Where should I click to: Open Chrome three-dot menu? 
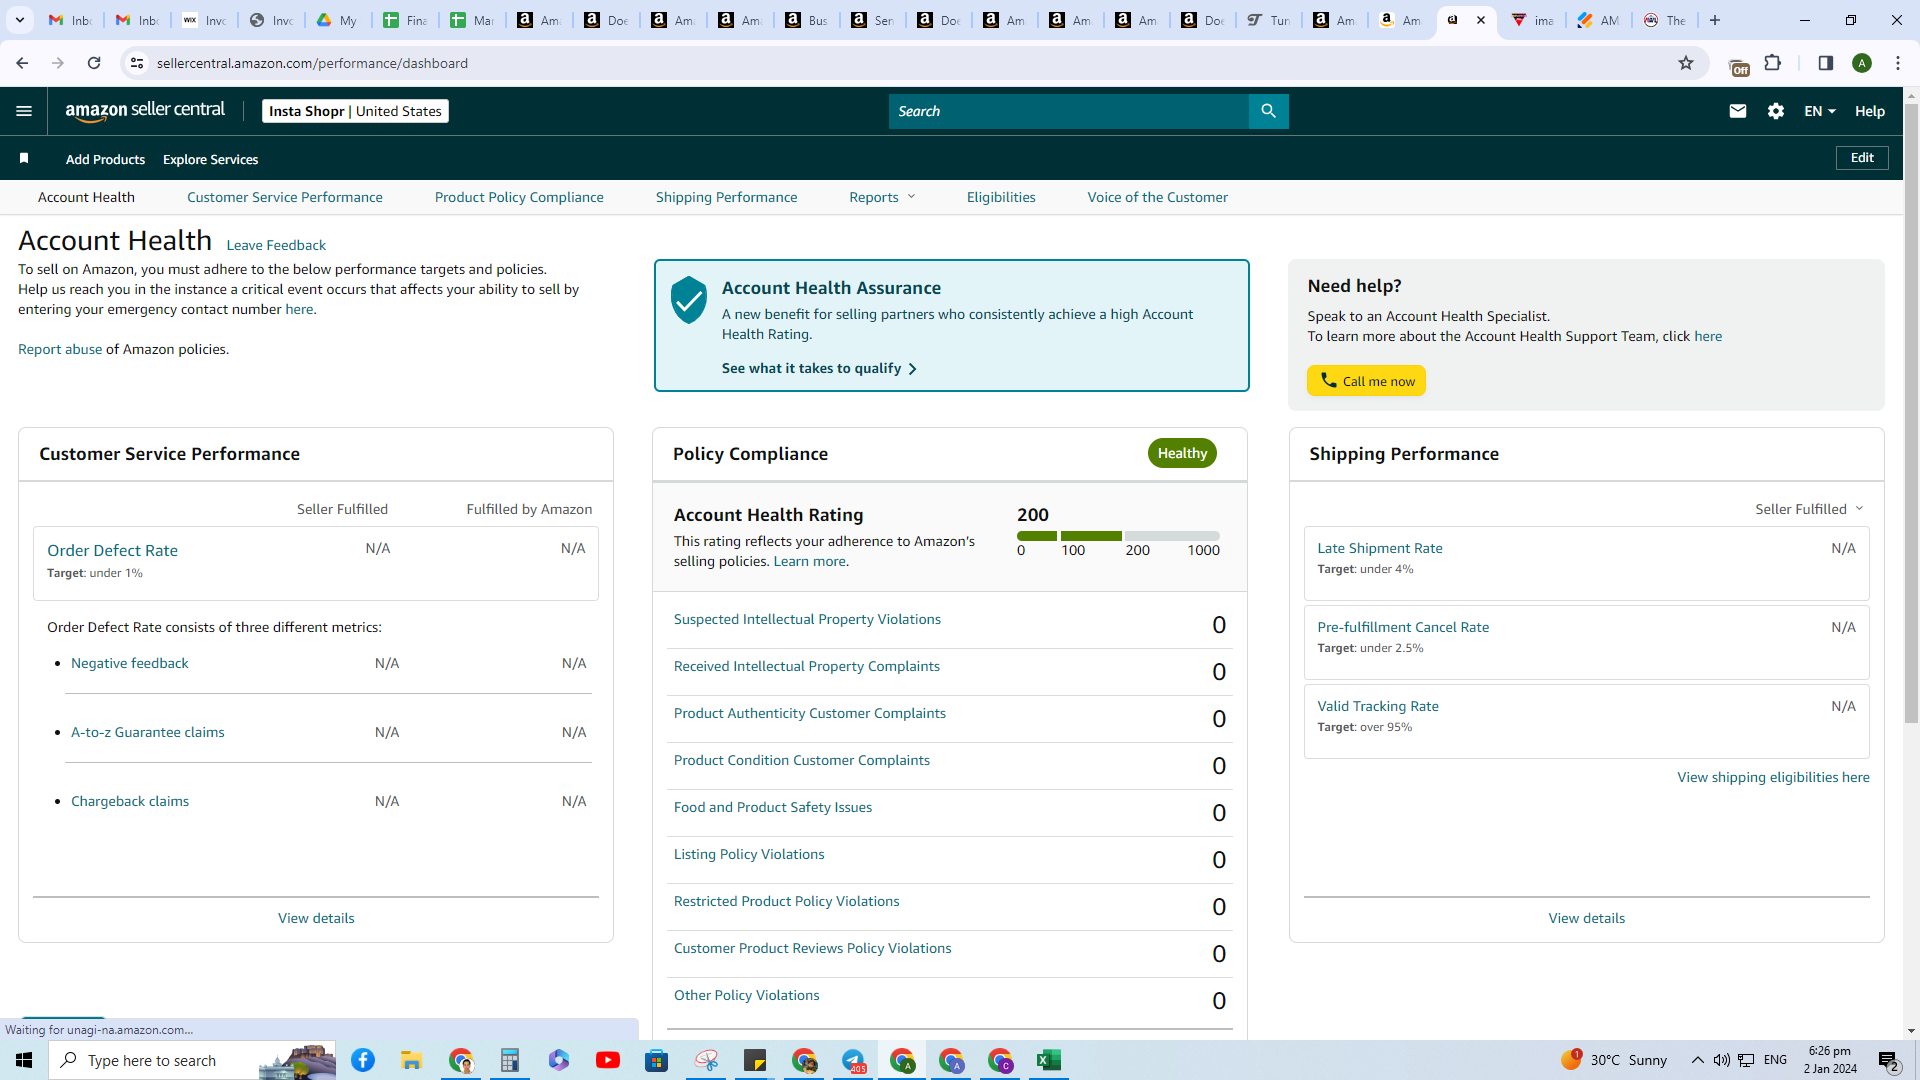(1898, 63)
